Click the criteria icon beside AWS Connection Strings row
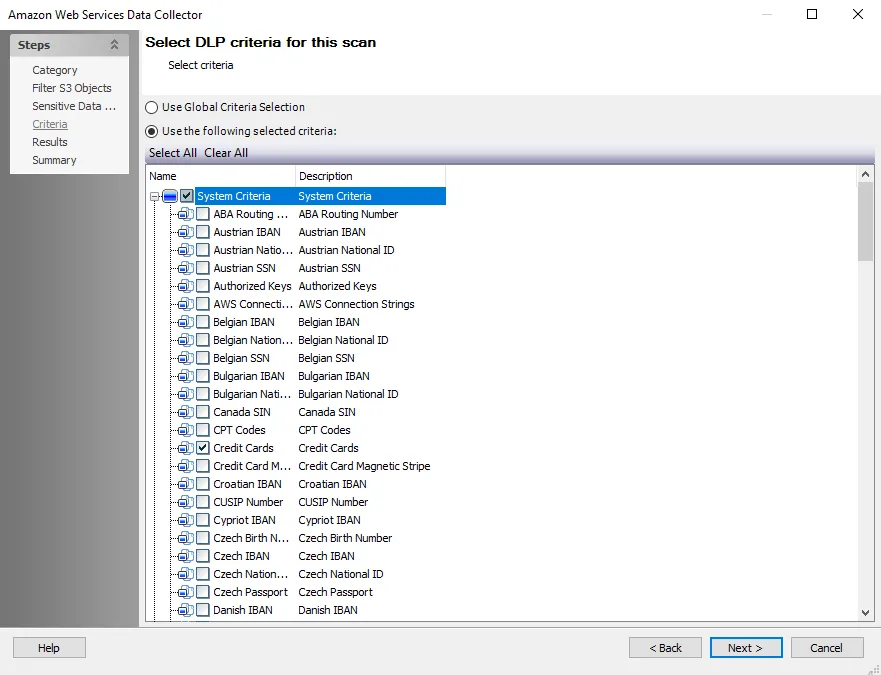881x675 pixels. [x=185, y=304]
